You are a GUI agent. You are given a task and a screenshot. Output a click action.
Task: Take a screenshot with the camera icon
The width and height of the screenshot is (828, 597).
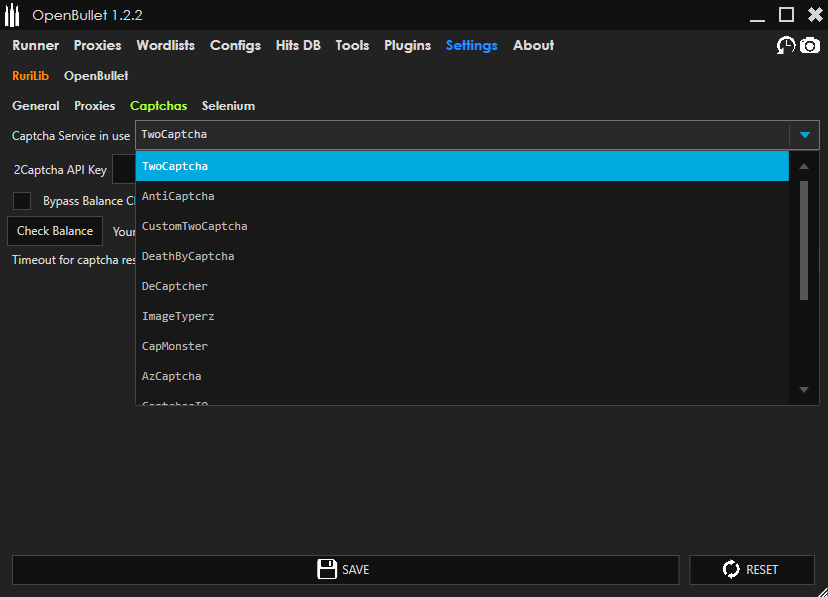pyautogui.click(x=810, y=45)
